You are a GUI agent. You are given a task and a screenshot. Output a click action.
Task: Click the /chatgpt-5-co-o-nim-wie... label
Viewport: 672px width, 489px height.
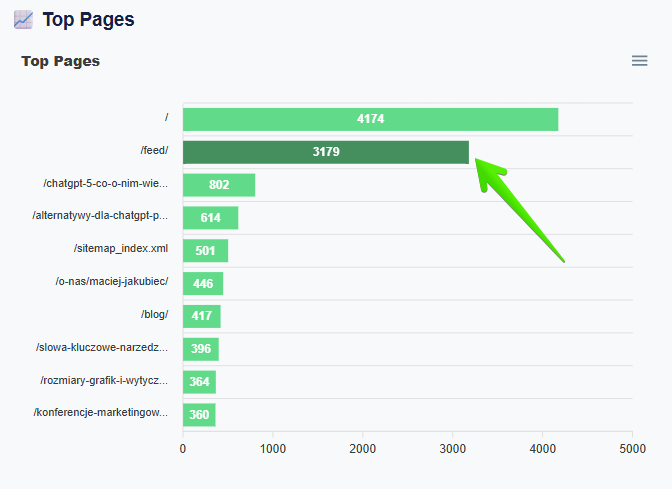(106, 184)
